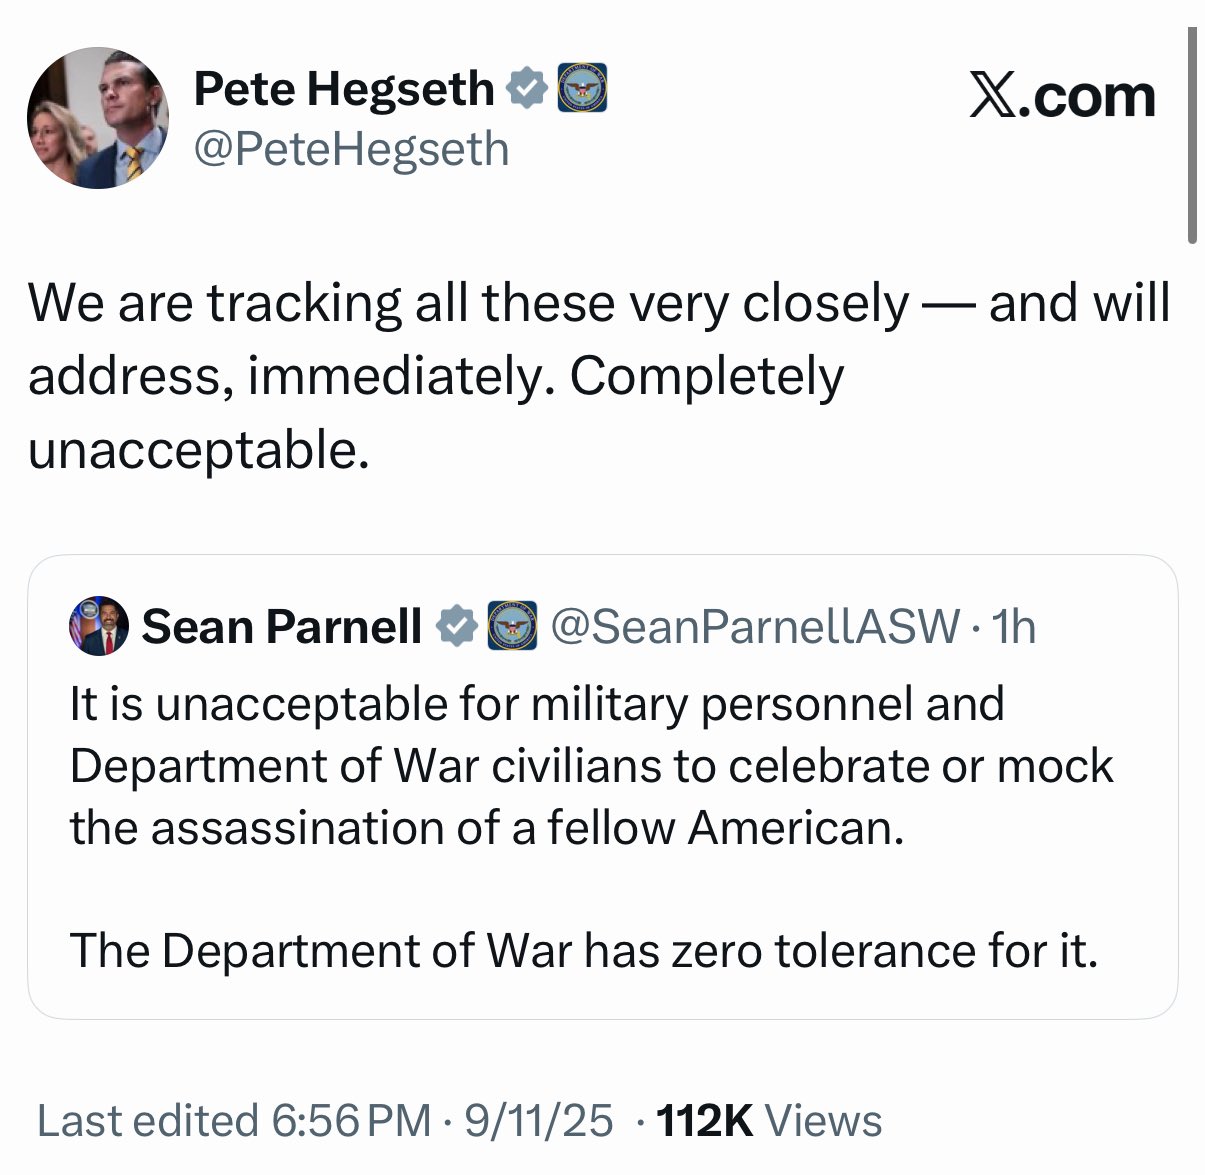Open the 112K Views count
1205x1175 pixels.
coord(769,1121)
